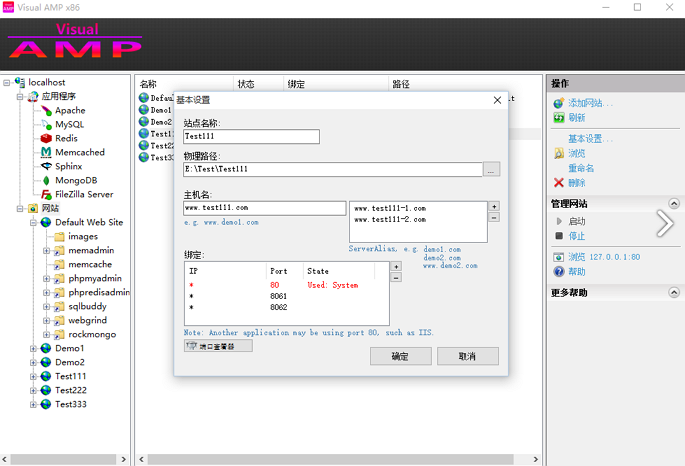Click the Test222 globe icon in tree

click(46, 390)
